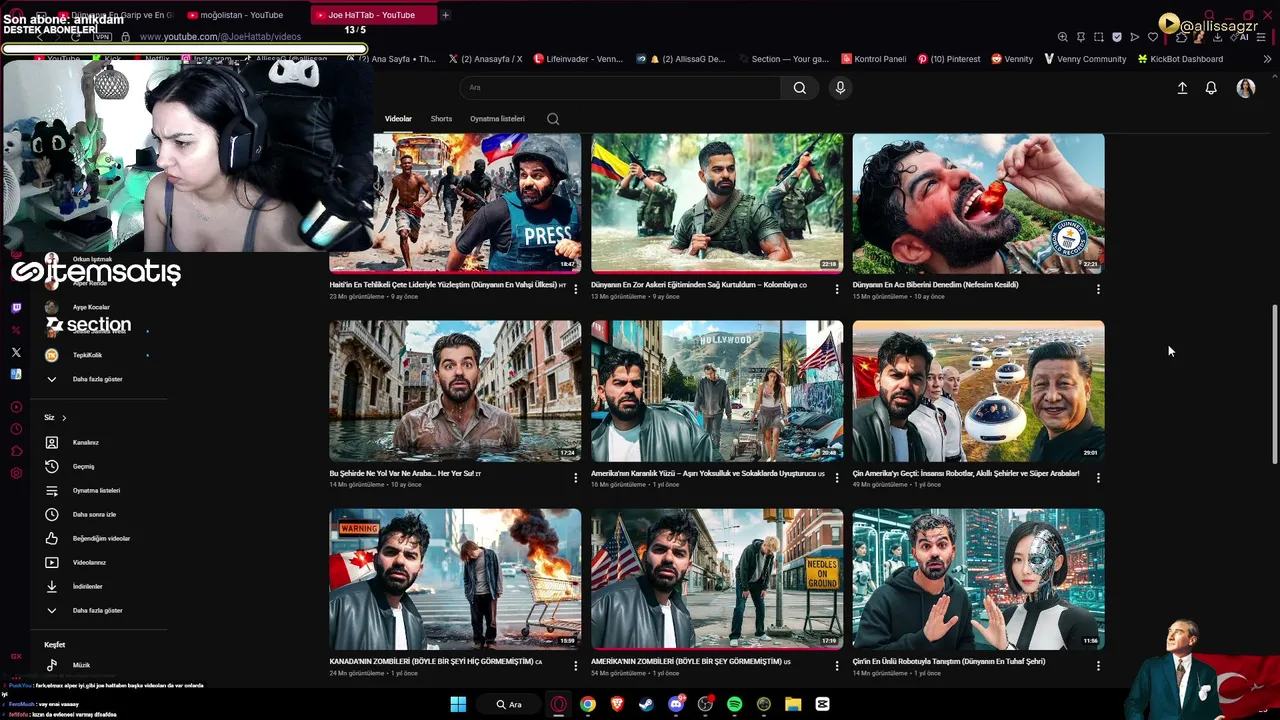This screenshot has height=720, width=1280.
Task: Click the YouTube search input field
Action: pyautogui.click(x=621, y=88)
